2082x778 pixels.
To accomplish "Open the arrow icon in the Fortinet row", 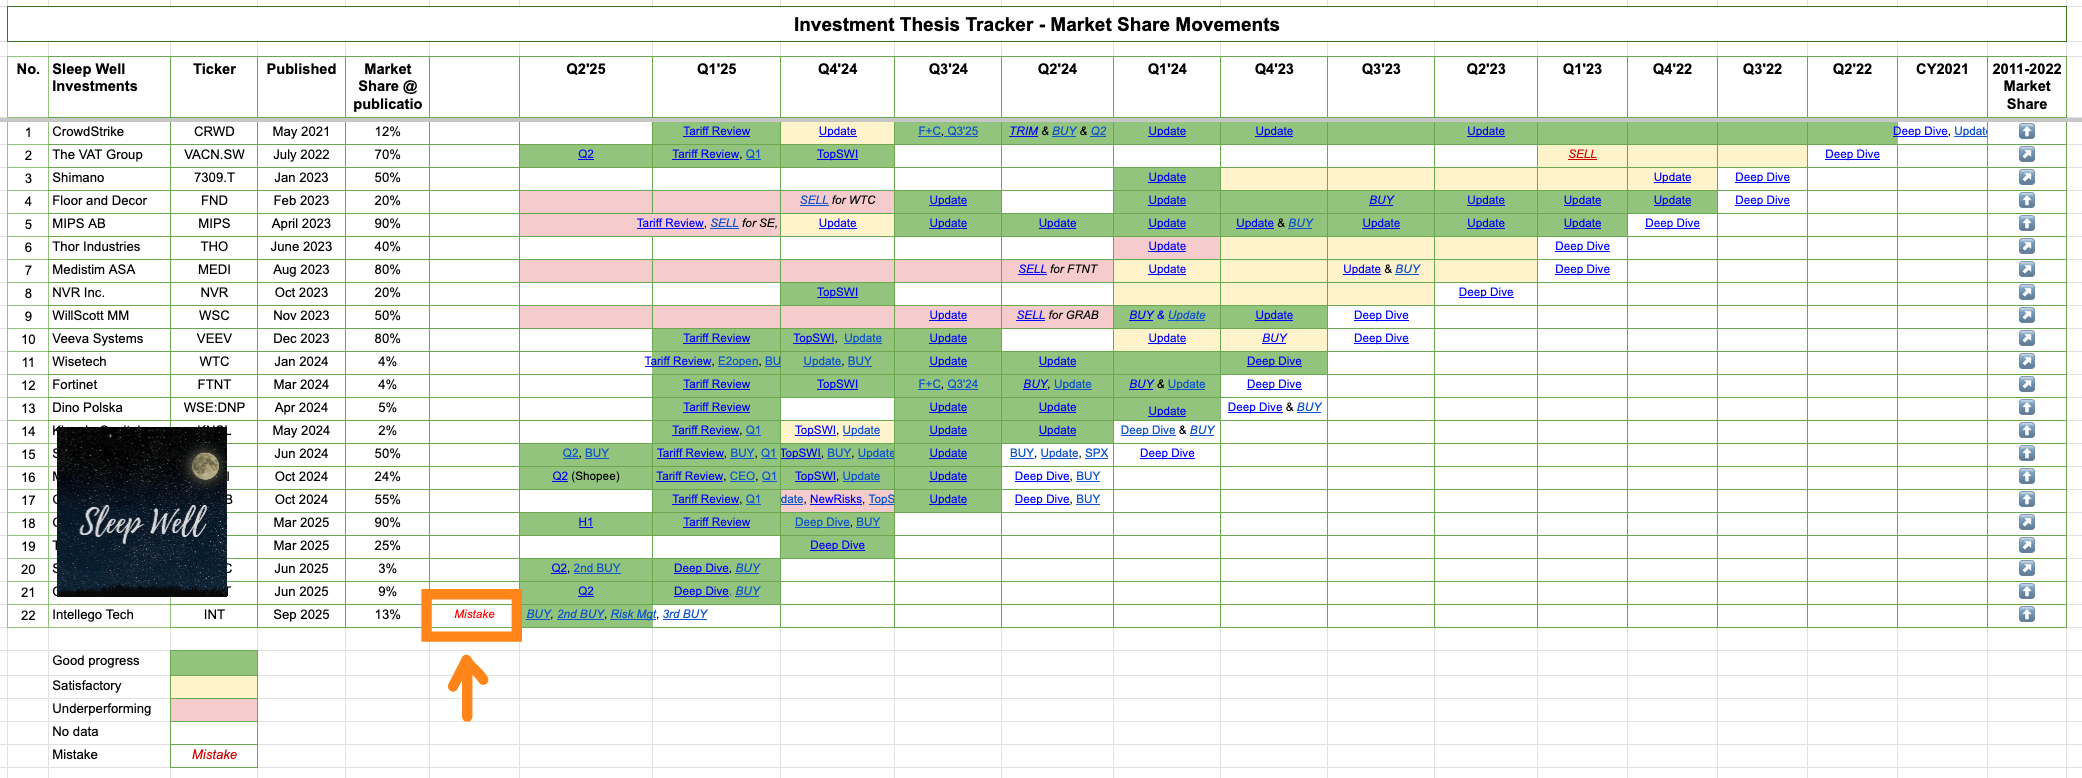I will tap(2026, 384).
